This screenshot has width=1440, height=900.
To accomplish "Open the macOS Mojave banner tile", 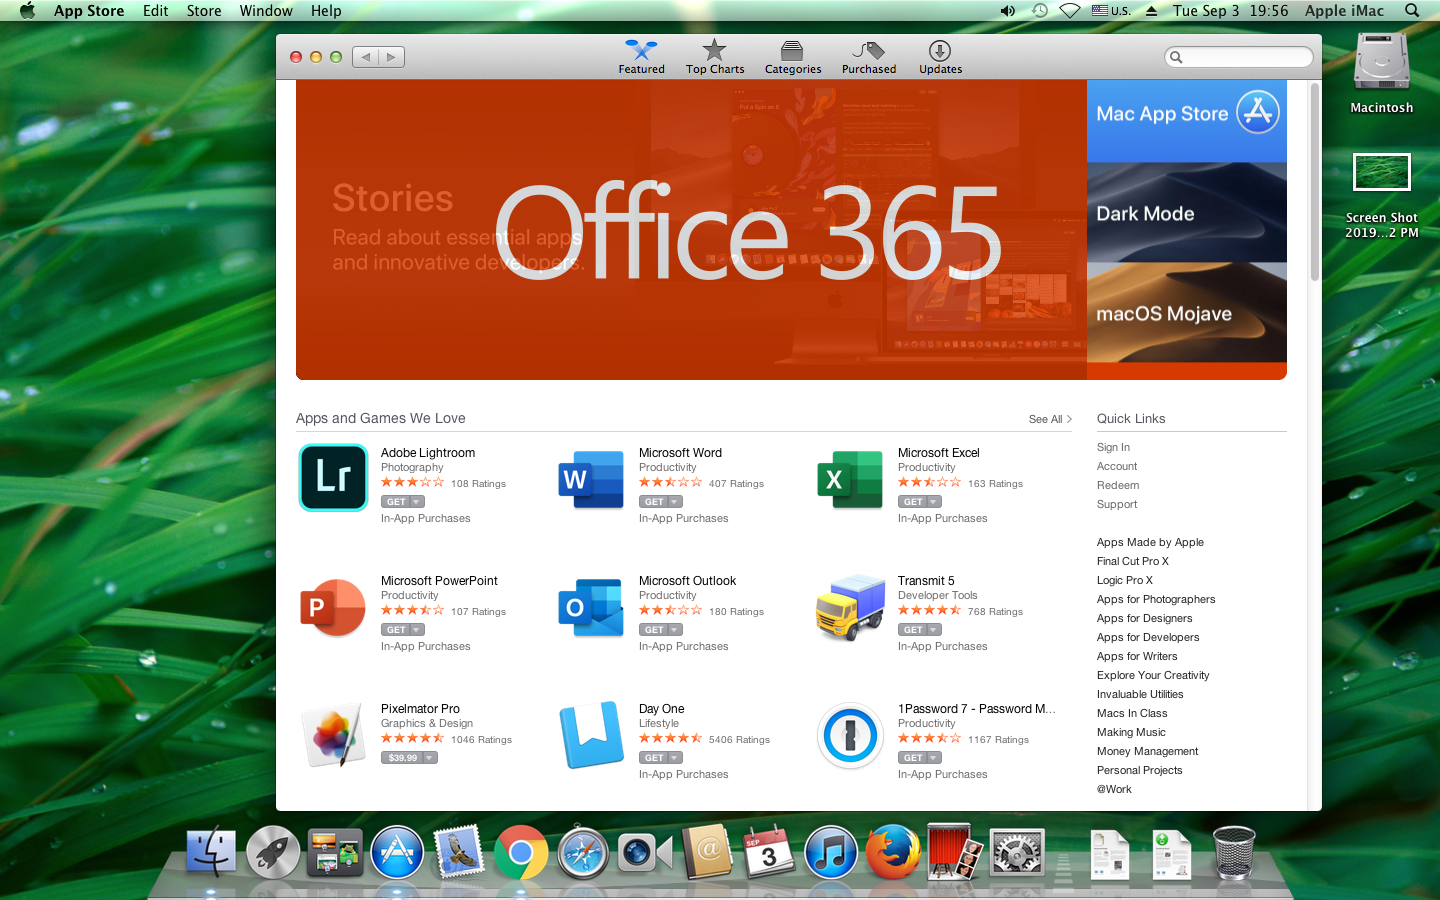I will coord(1186,312).
